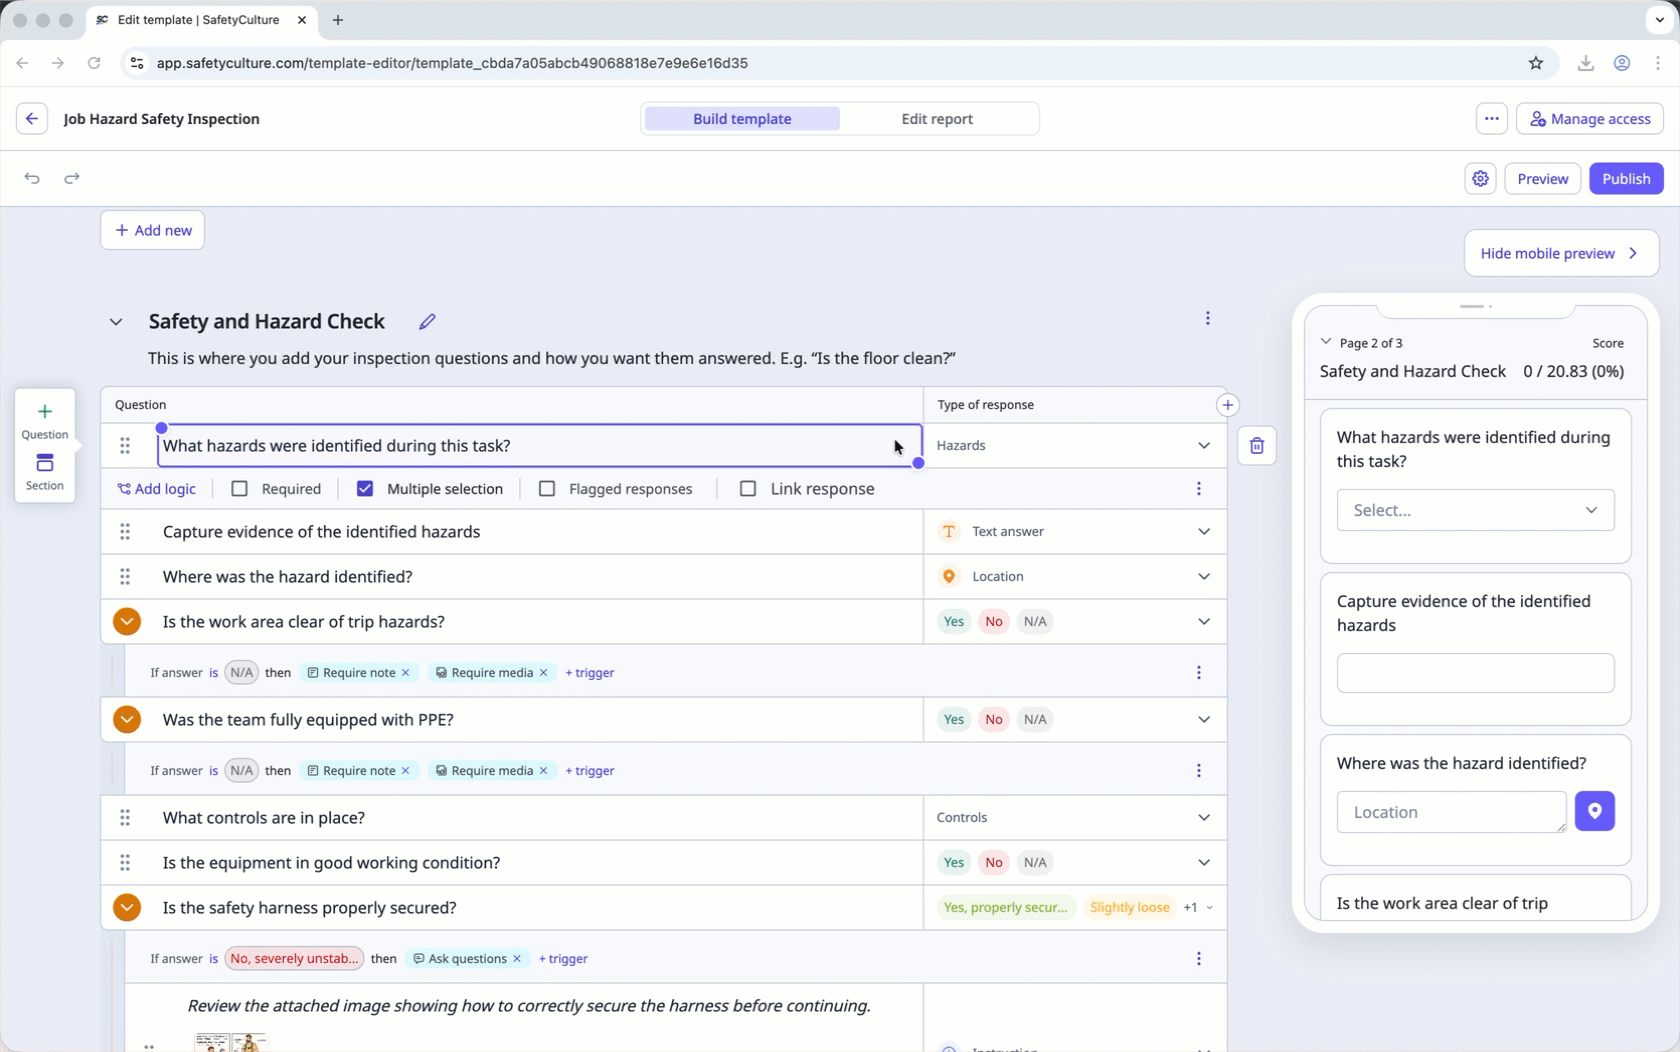Uncheck Multiple selection
1680x1052 pixels.
(365, 489)
